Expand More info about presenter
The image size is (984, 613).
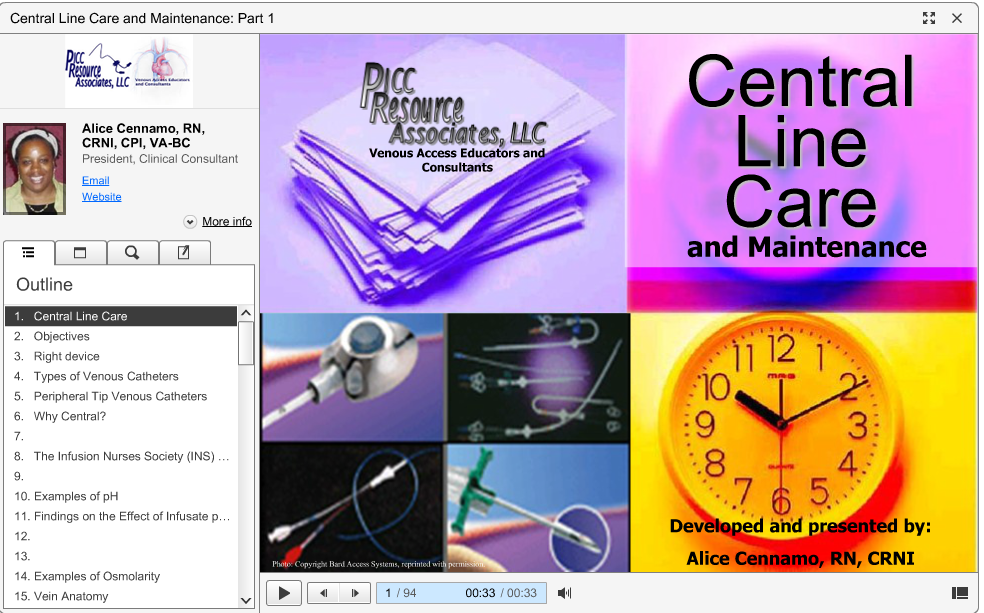coord(190,221)
